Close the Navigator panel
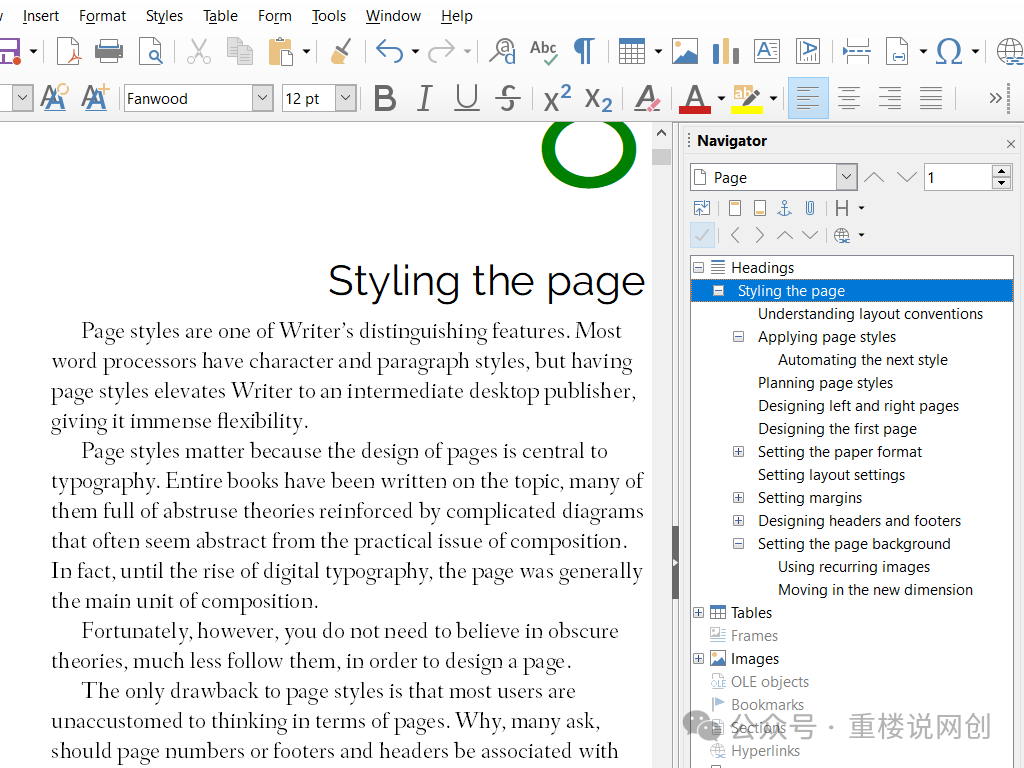Viewport: 1024px width, 768px height. click(1010, 143)
